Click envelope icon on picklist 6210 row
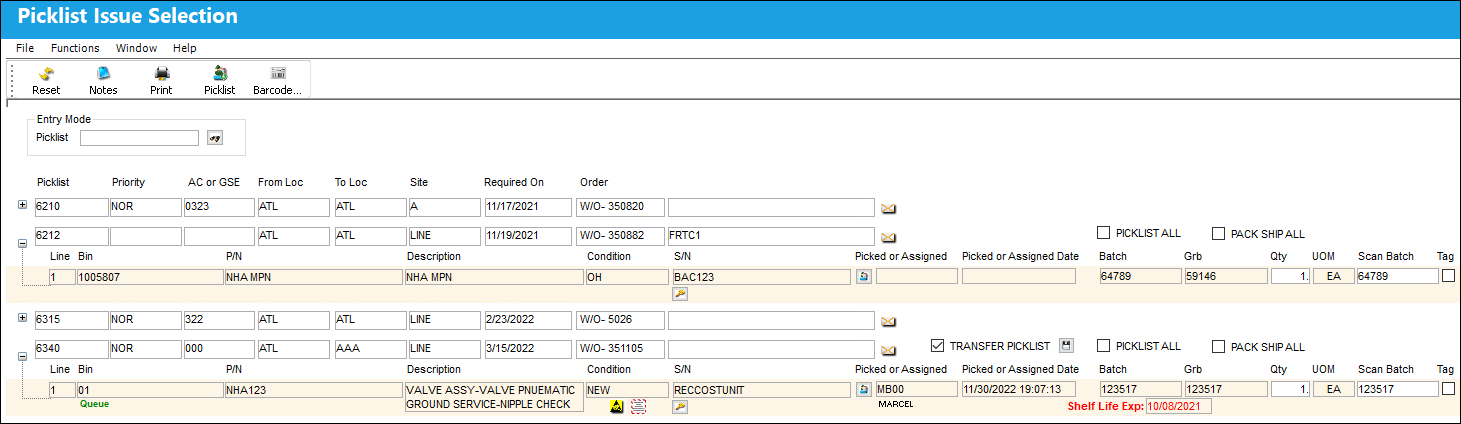The height and width of the screenshot is (424, 1461). tap(888, 208)
